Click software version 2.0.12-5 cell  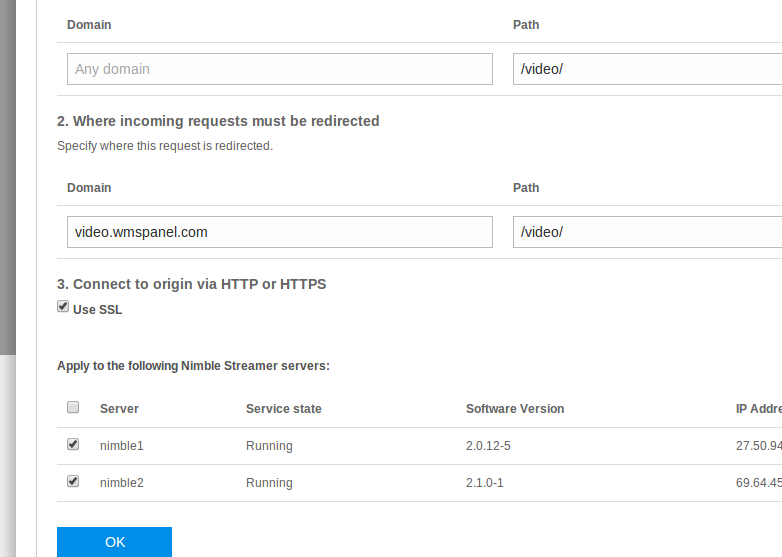[488, 446]
